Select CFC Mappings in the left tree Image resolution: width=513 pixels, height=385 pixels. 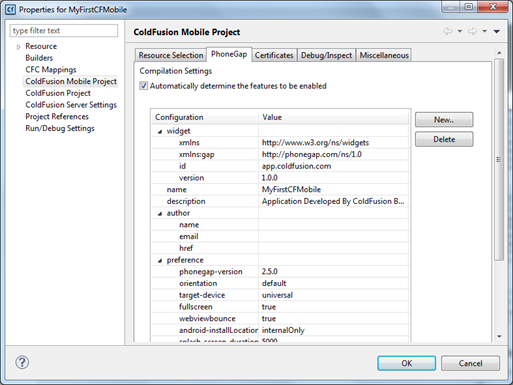click(51, 70)
